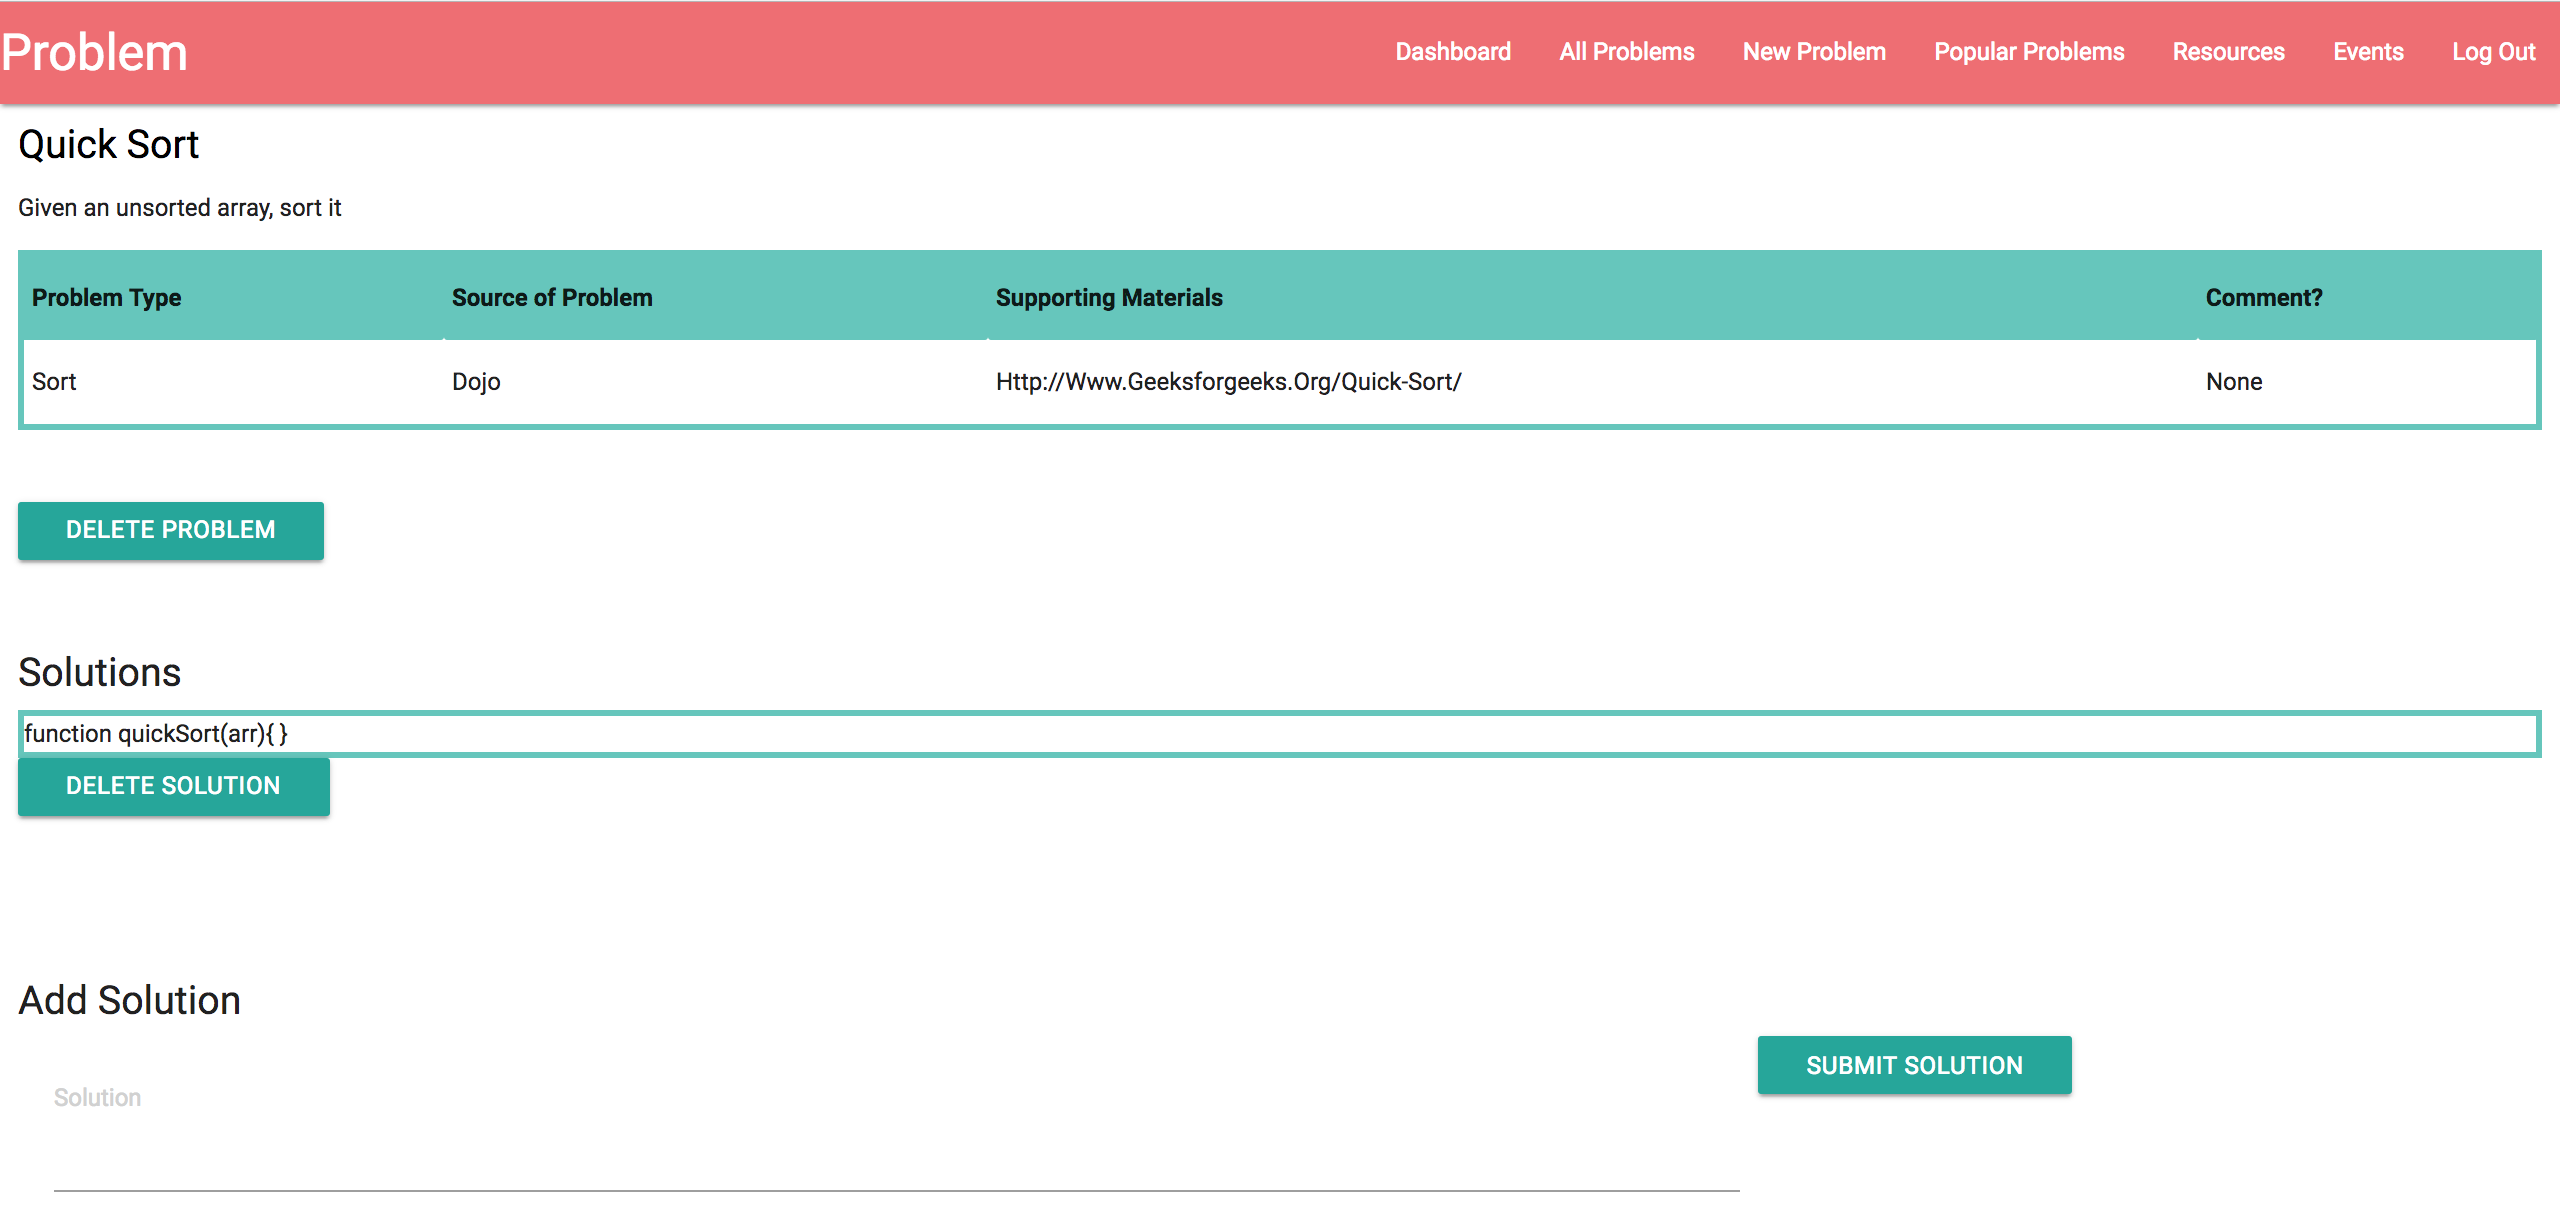Go to All Problems page
This screenshot has width=2560, height=1218.
pos(1626,52)
